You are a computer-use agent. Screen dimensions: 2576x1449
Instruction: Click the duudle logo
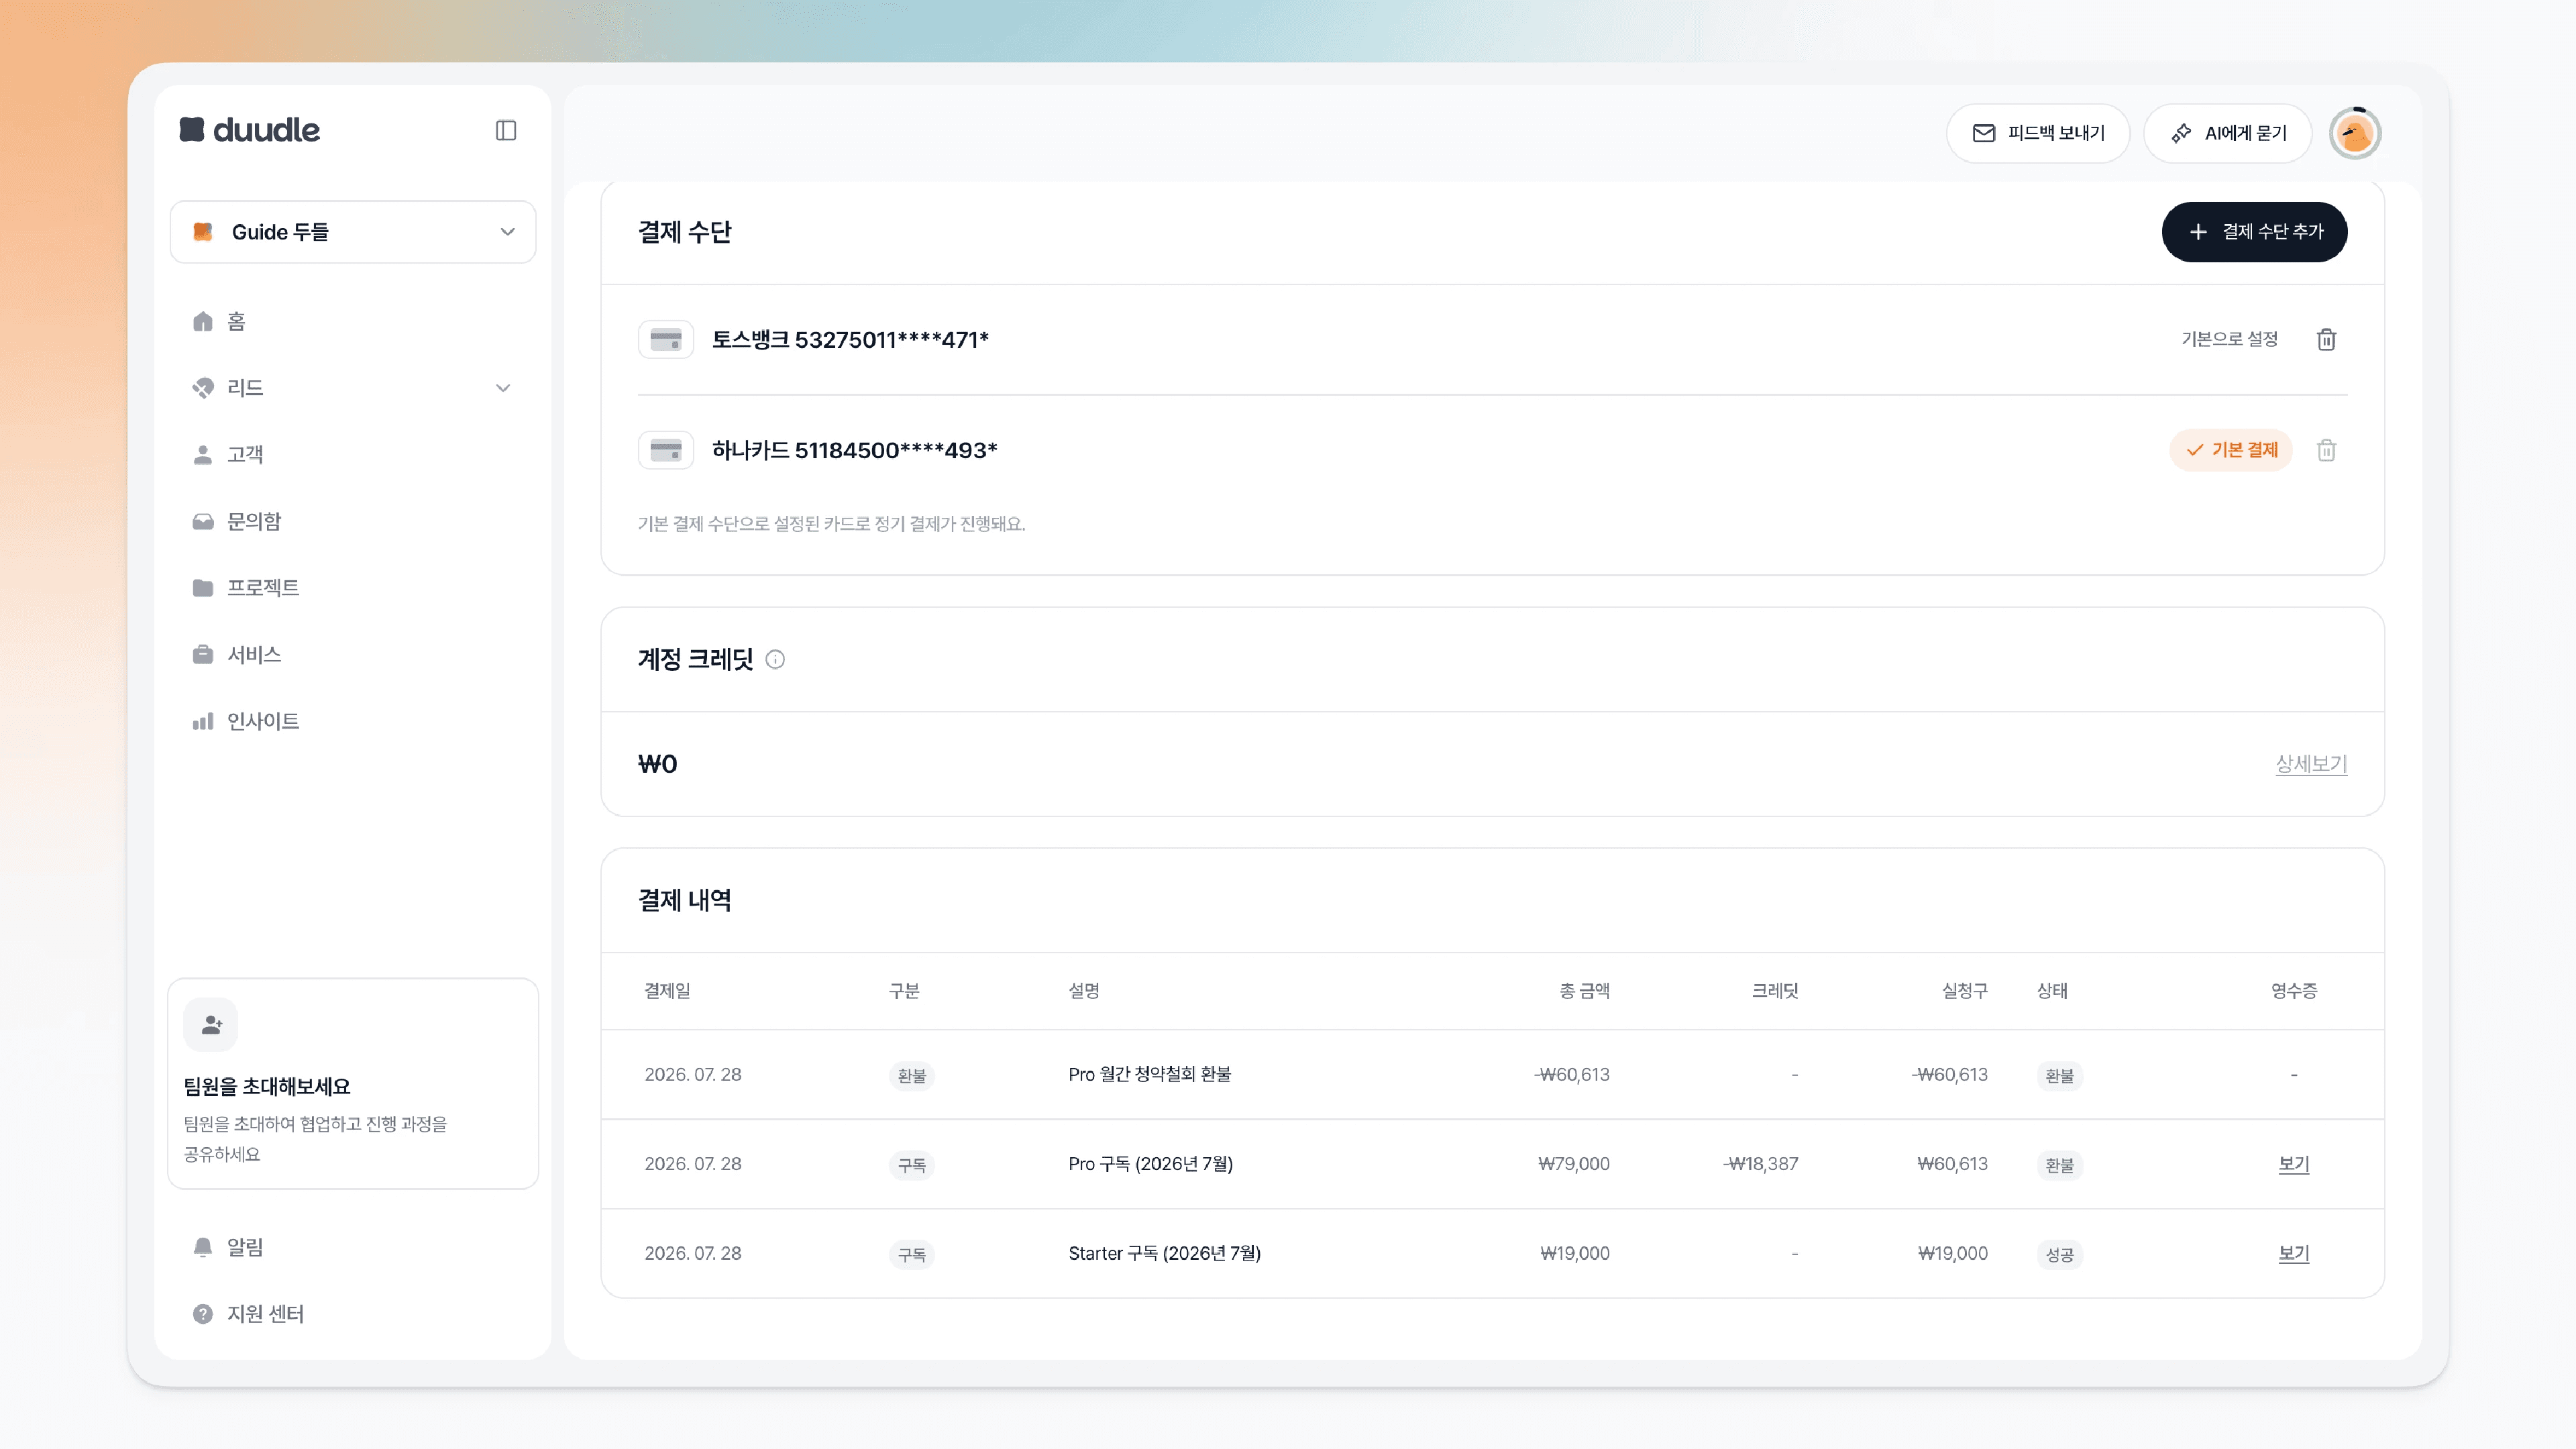[250, 130]
